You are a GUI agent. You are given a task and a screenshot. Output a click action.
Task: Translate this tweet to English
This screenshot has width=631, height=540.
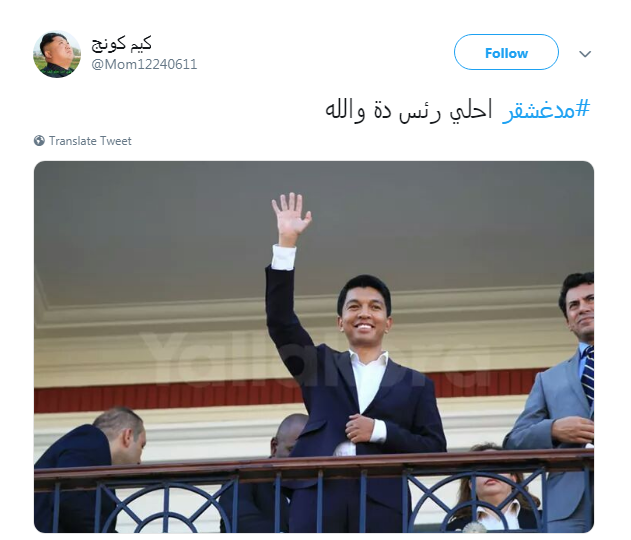coord(90,141)
